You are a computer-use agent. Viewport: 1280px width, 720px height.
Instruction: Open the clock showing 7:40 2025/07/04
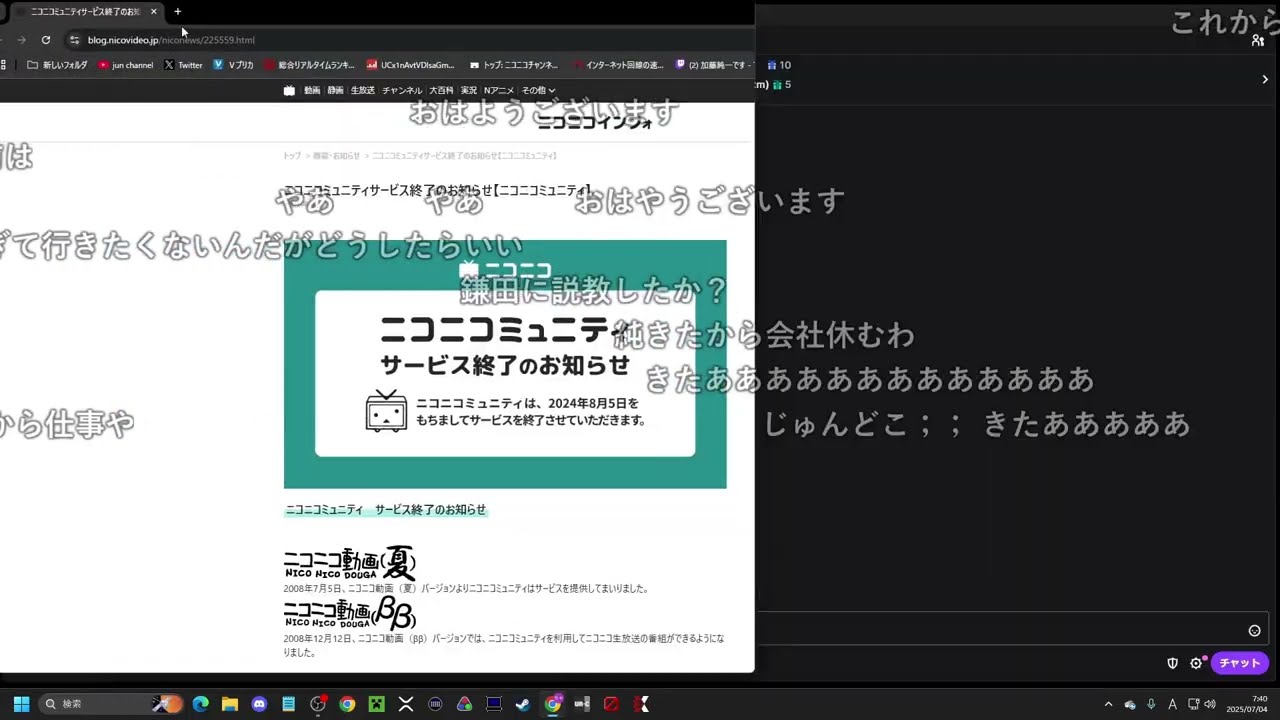point(1247,704)
